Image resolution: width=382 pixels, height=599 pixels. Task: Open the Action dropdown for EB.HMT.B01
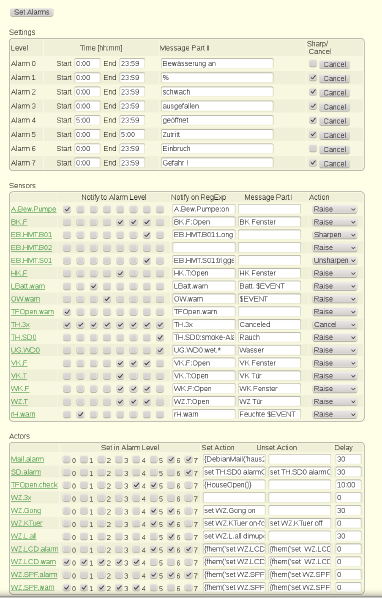[x=335, y=235]
